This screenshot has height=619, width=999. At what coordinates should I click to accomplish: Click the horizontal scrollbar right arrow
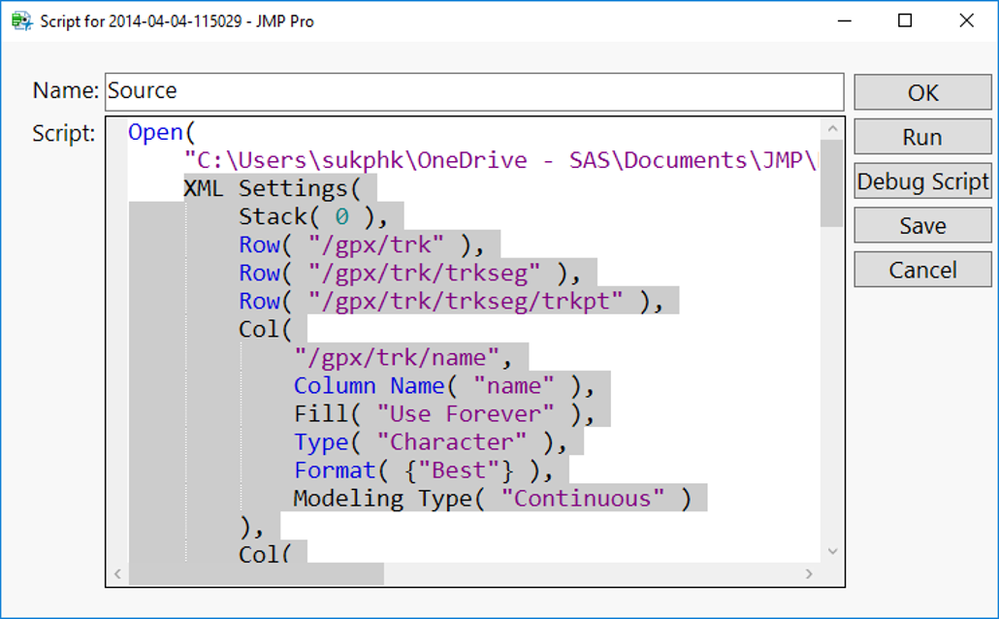(809, 574)
